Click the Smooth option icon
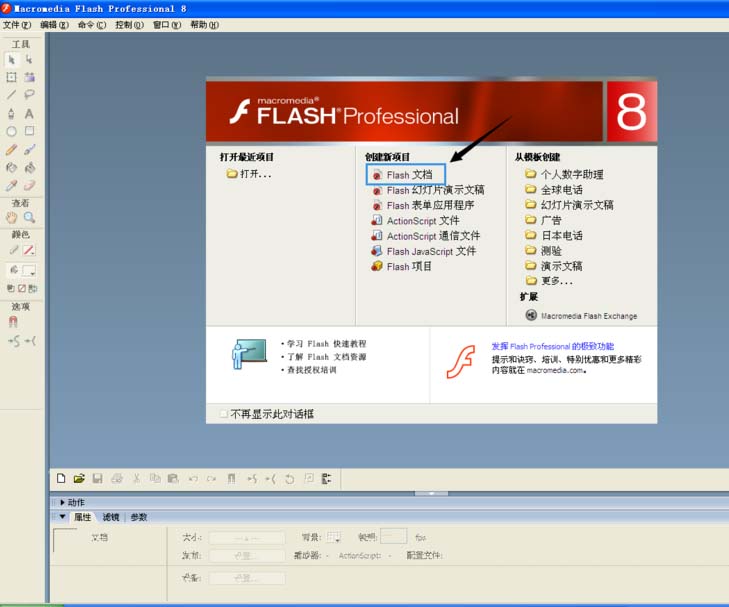The image size is (729, 607). 14,341
